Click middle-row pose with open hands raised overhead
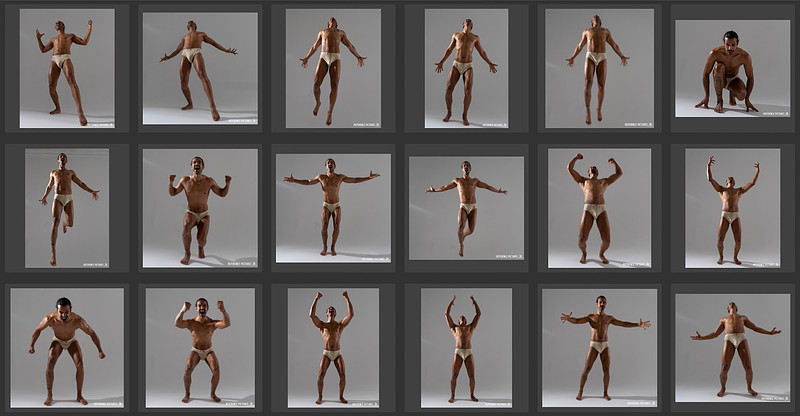 tap(732, 208)
